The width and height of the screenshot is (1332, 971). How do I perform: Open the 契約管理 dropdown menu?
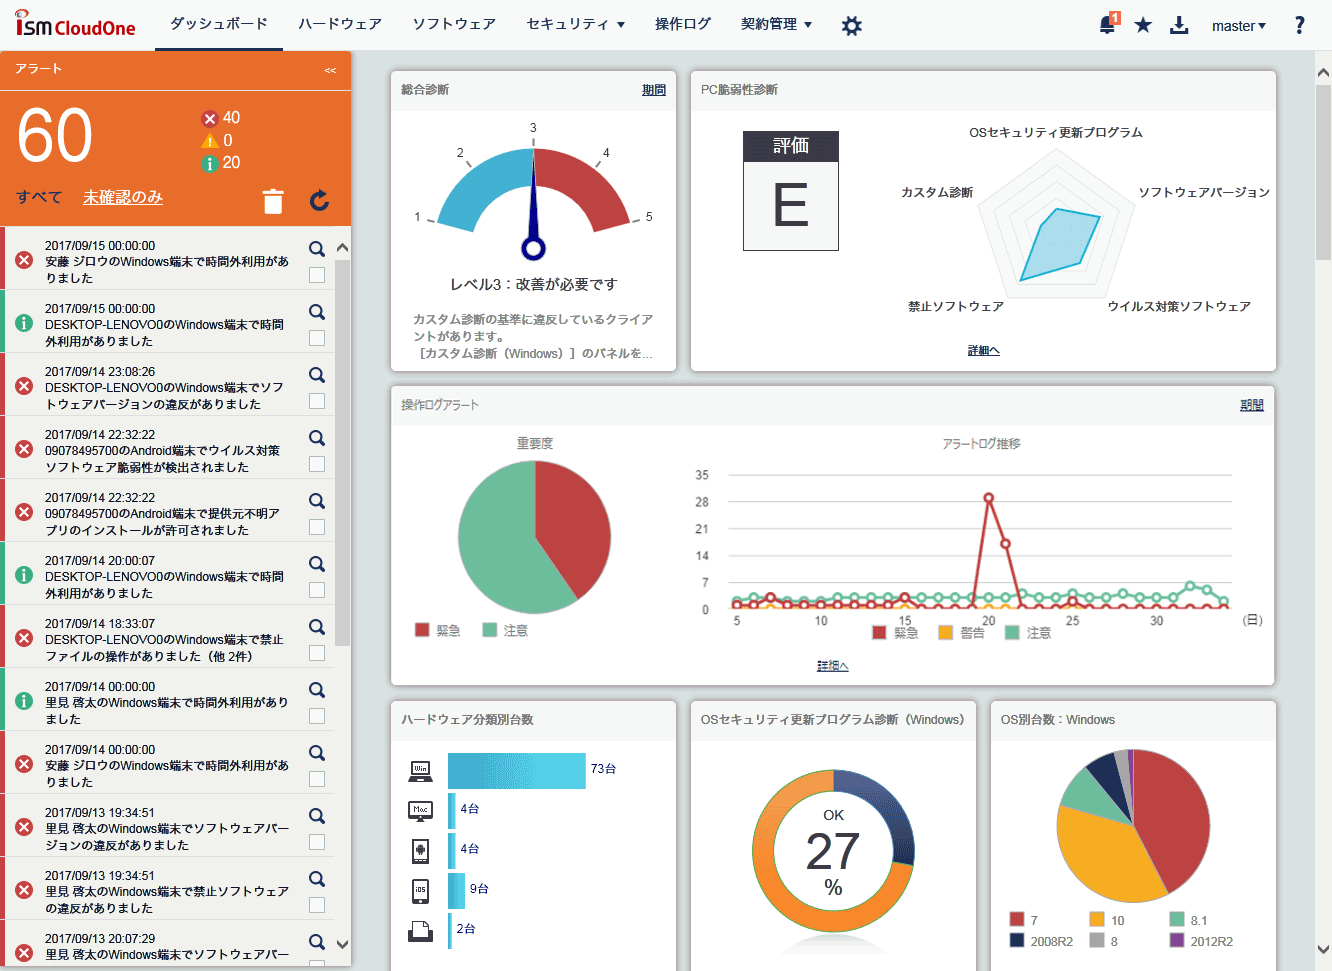pyautogui.click(x=776, y=24)
